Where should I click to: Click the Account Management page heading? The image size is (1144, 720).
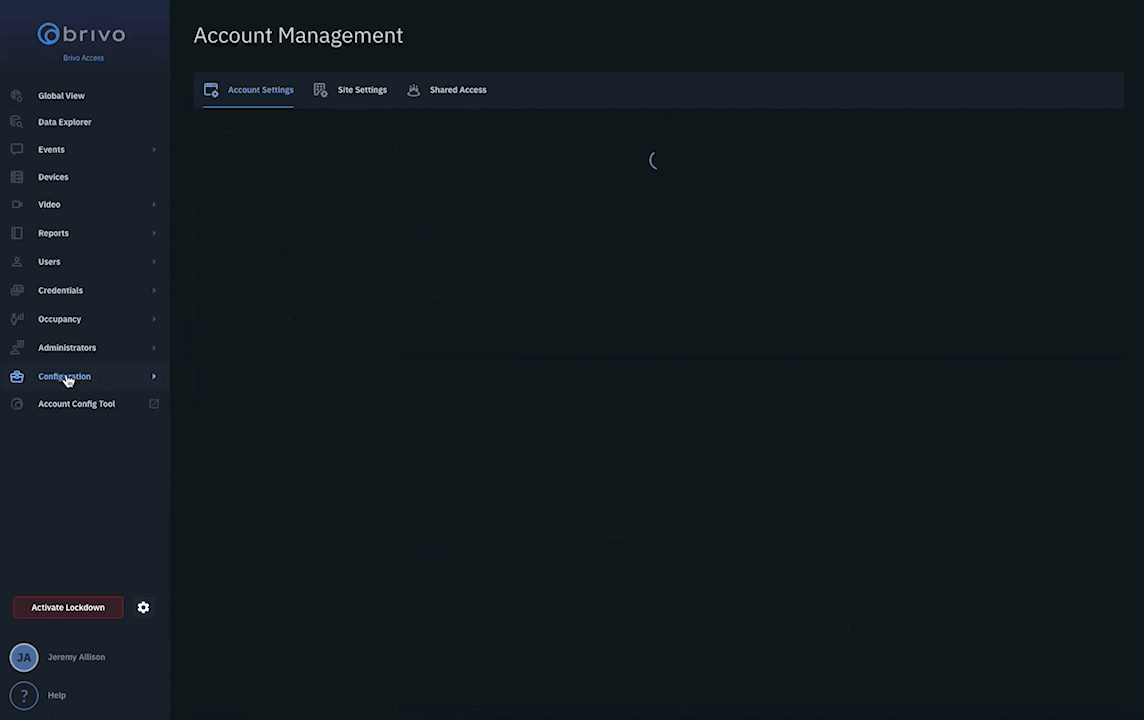coord(298,35)
